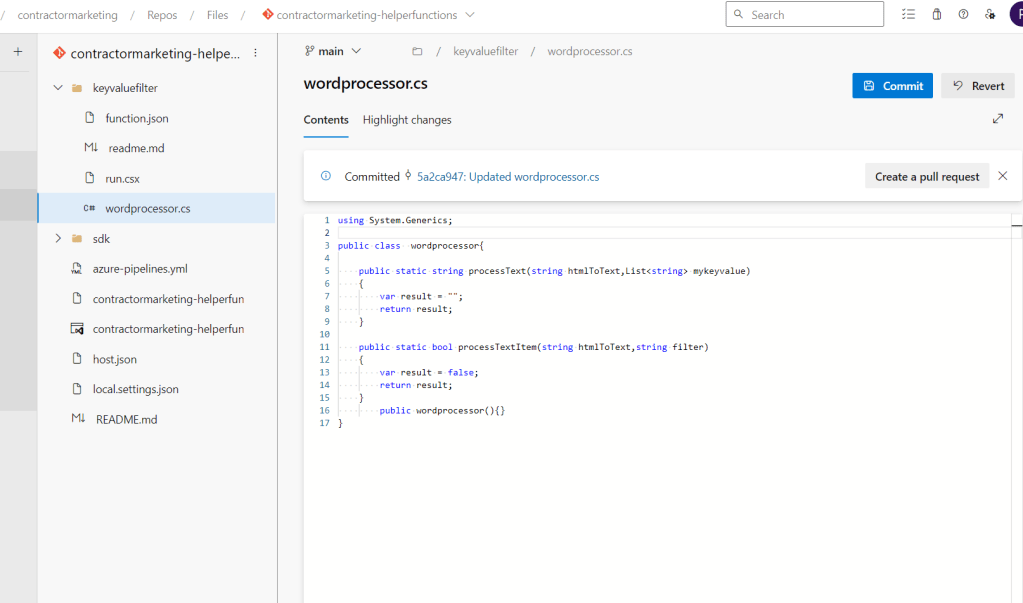Open host.json file

coord(115,359)
